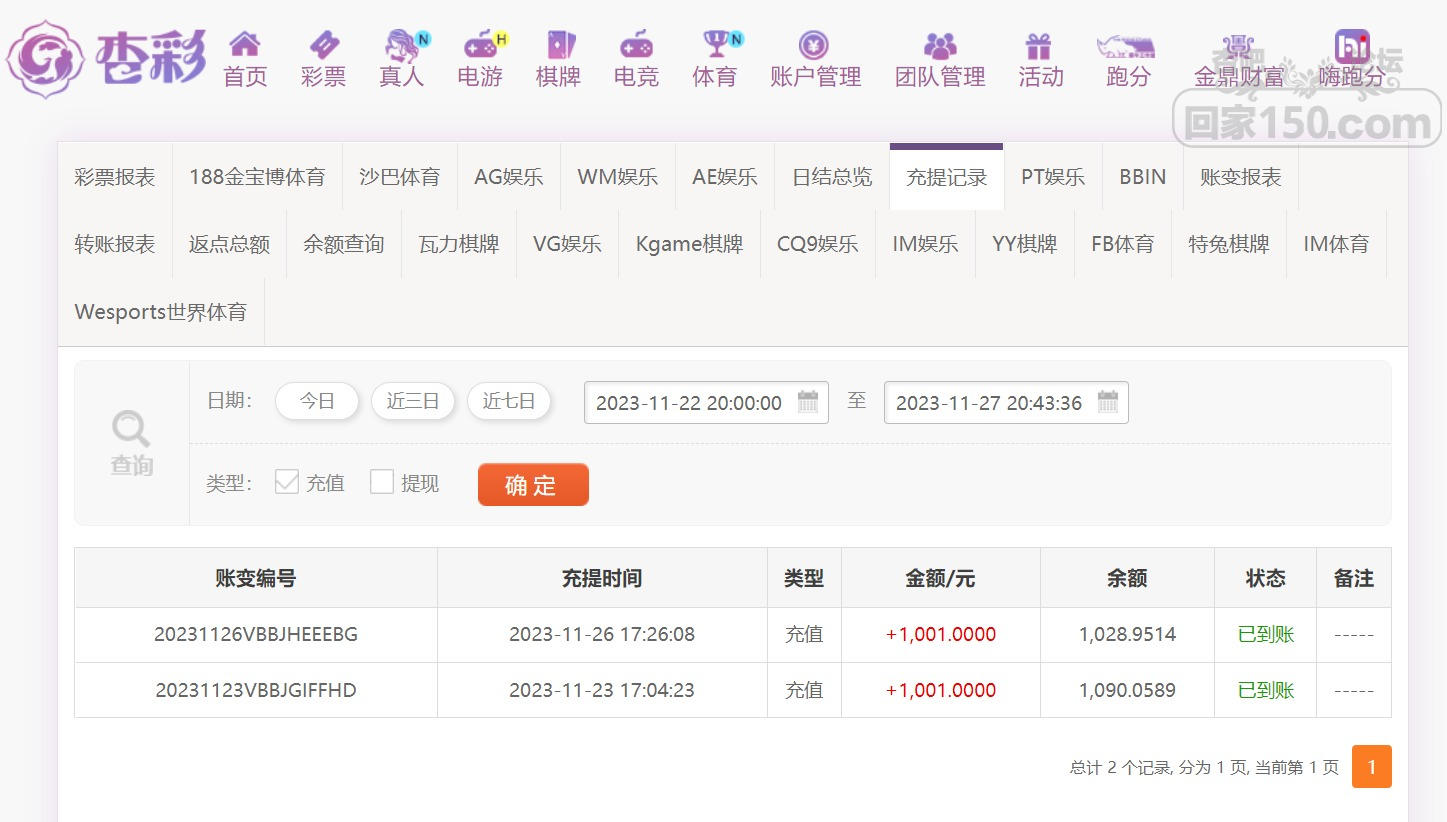Viewport: 1447px width, 822px height.
Task: Click the 首页 home icon
Action: 244,45
